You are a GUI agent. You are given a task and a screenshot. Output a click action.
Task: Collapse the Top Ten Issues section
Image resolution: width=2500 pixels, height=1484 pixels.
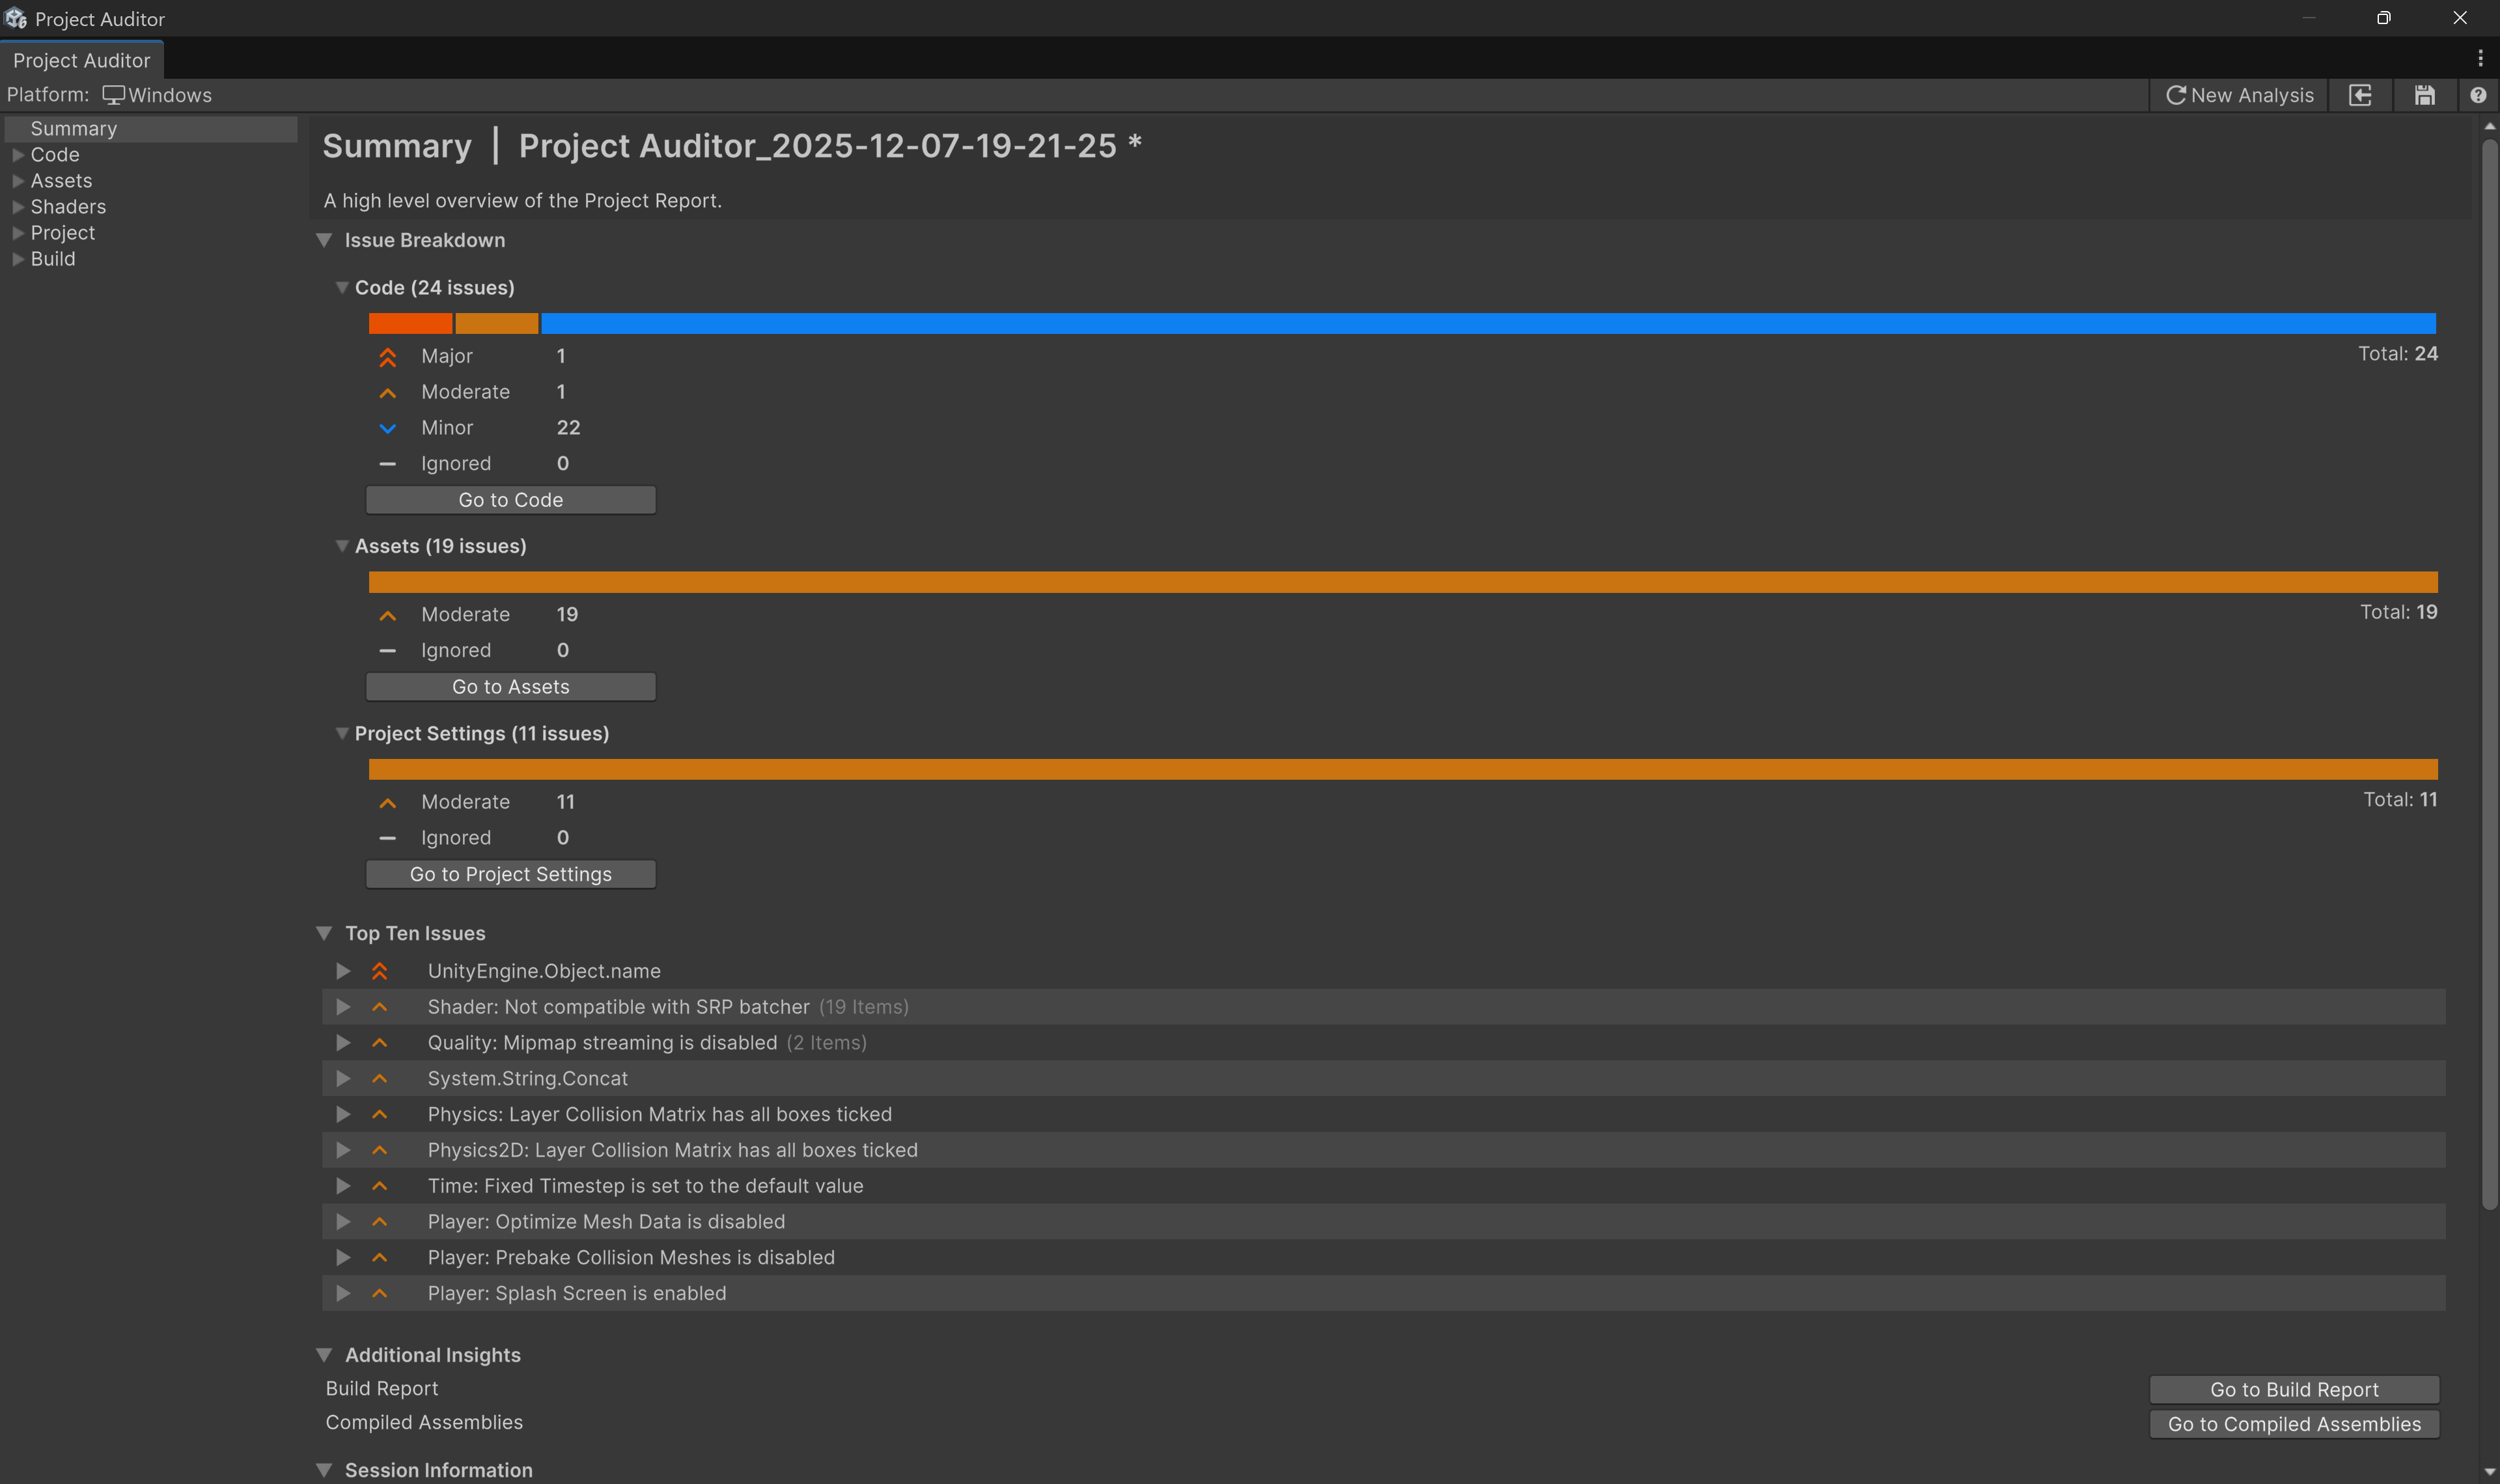pos(324,933)
